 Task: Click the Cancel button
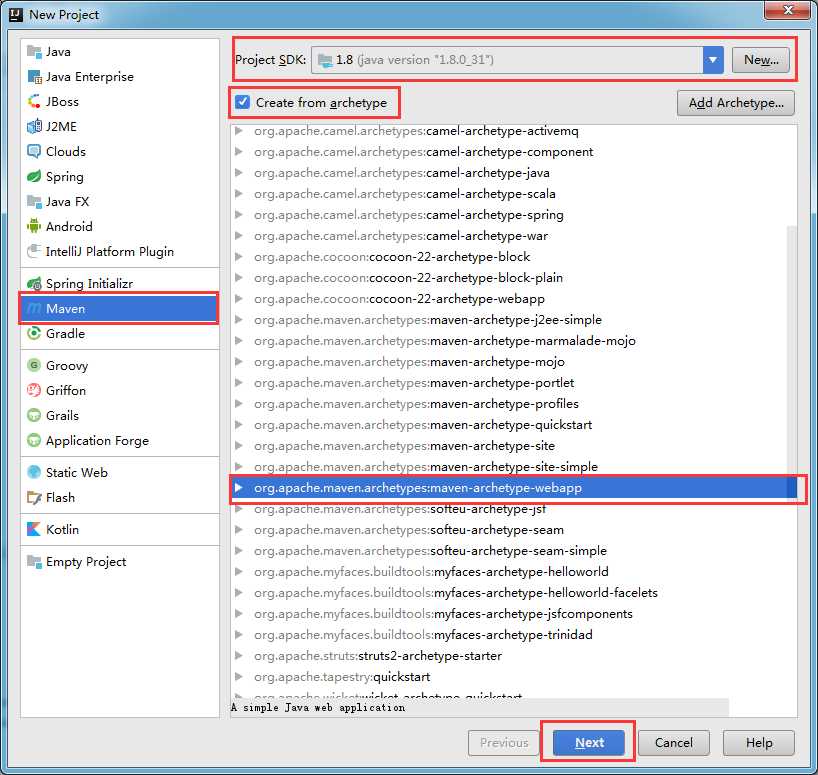point(673,742)
